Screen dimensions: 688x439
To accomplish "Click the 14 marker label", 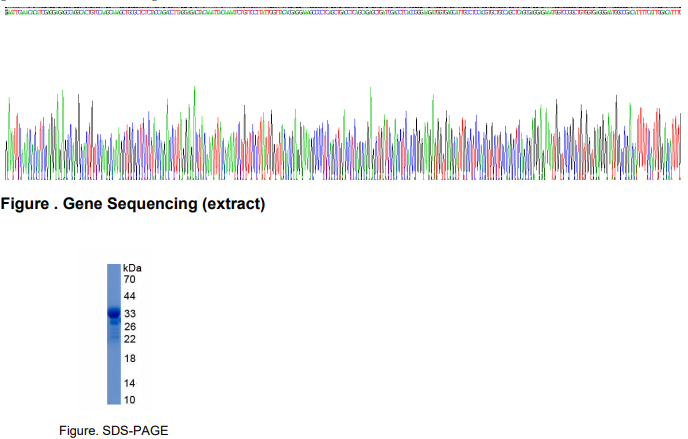I will point(129,383).
